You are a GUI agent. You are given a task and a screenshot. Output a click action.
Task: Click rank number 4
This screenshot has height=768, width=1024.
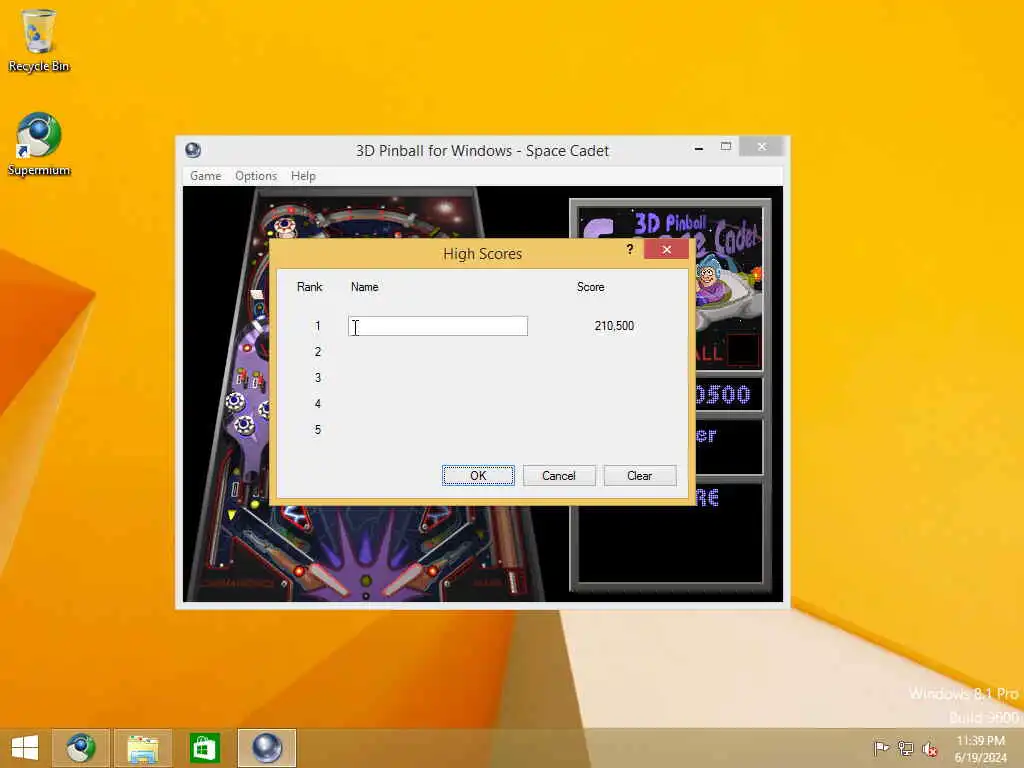(318, 404)
